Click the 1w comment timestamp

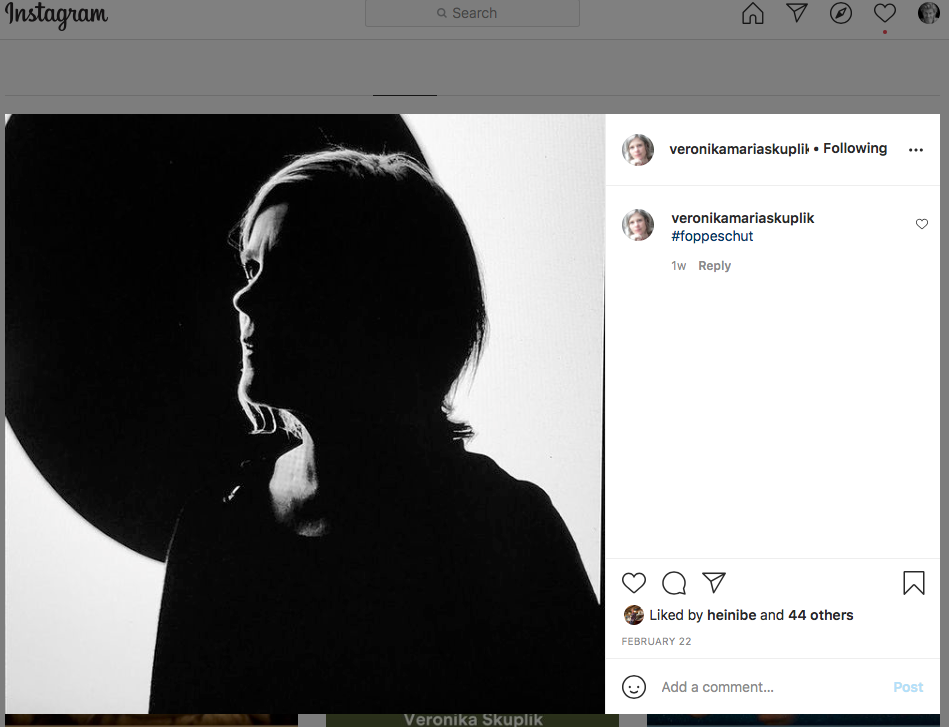(x=678, y=266)
